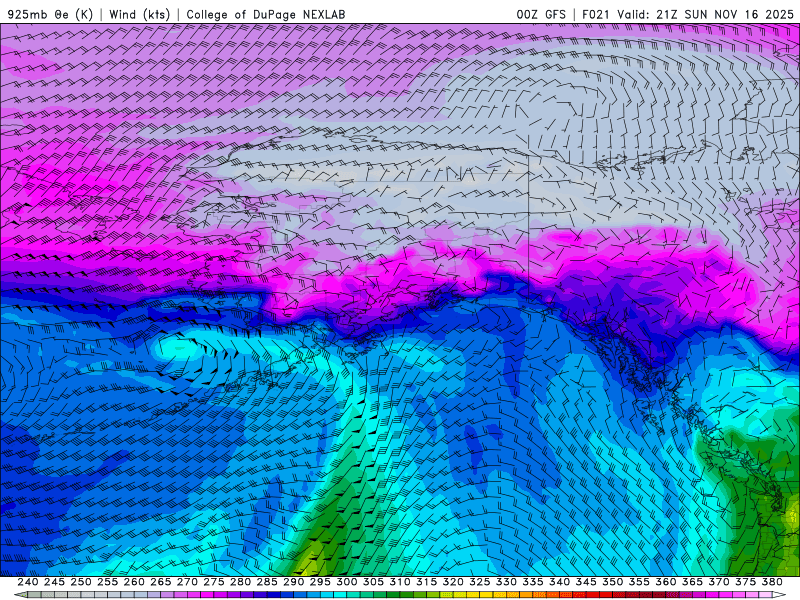Image resolution: width=800 pixels, height=600 pixels.
Task: Click the '925mb θe (K)' title text
Action: [50, 14]
